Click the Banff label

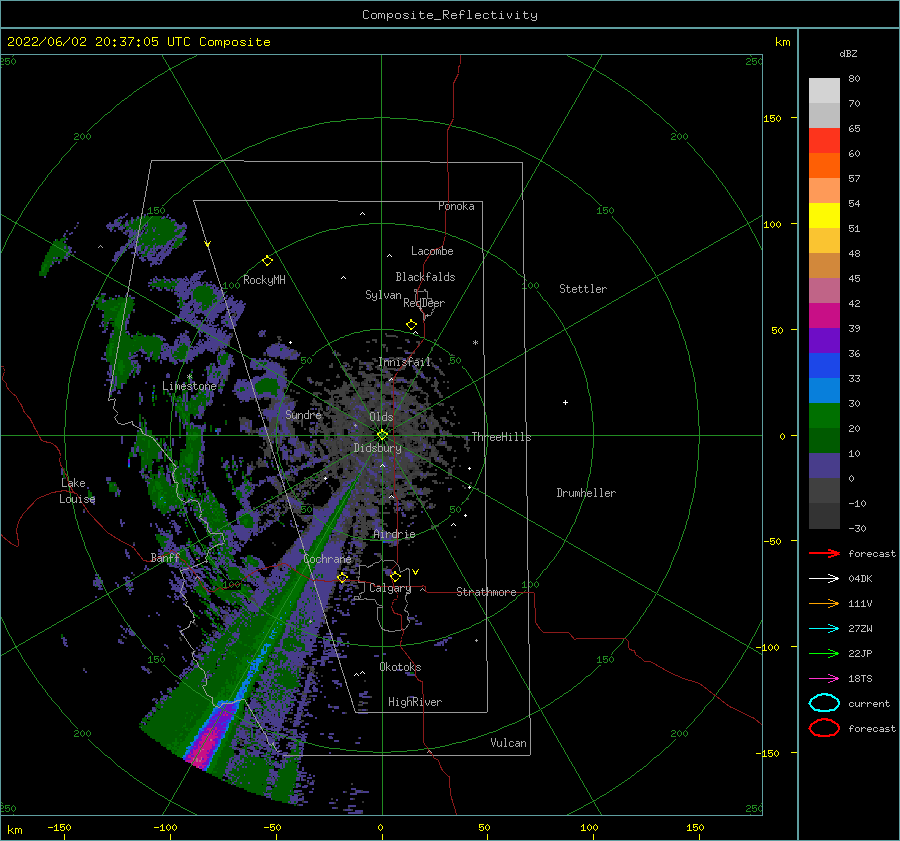(x=165, y=557)
